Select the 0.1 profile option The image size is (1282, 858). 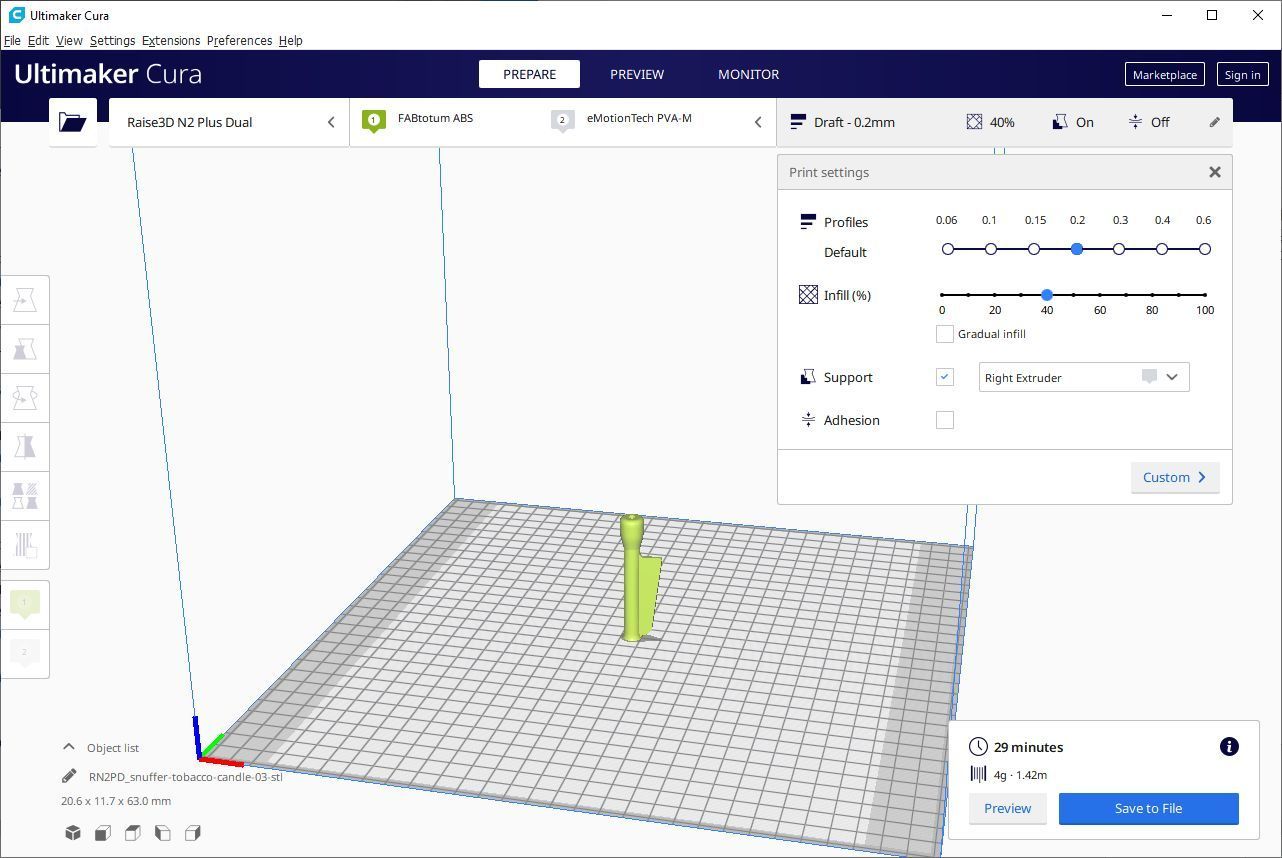click(991, 249)
